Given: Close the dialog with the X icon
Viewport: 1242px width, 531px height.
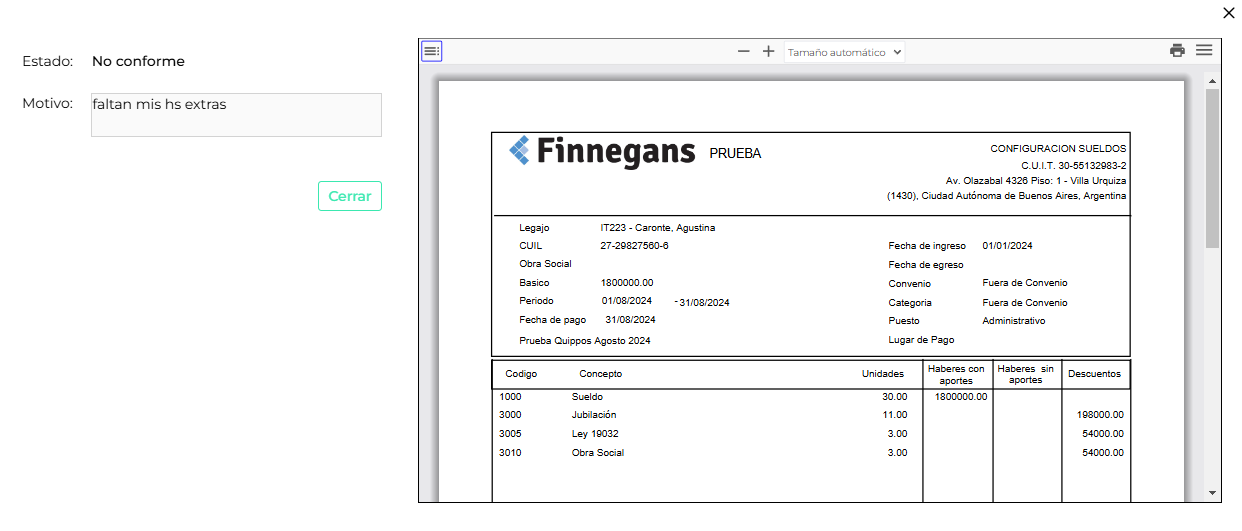Looking at the screenshot, I should [x=1229, y=13].
